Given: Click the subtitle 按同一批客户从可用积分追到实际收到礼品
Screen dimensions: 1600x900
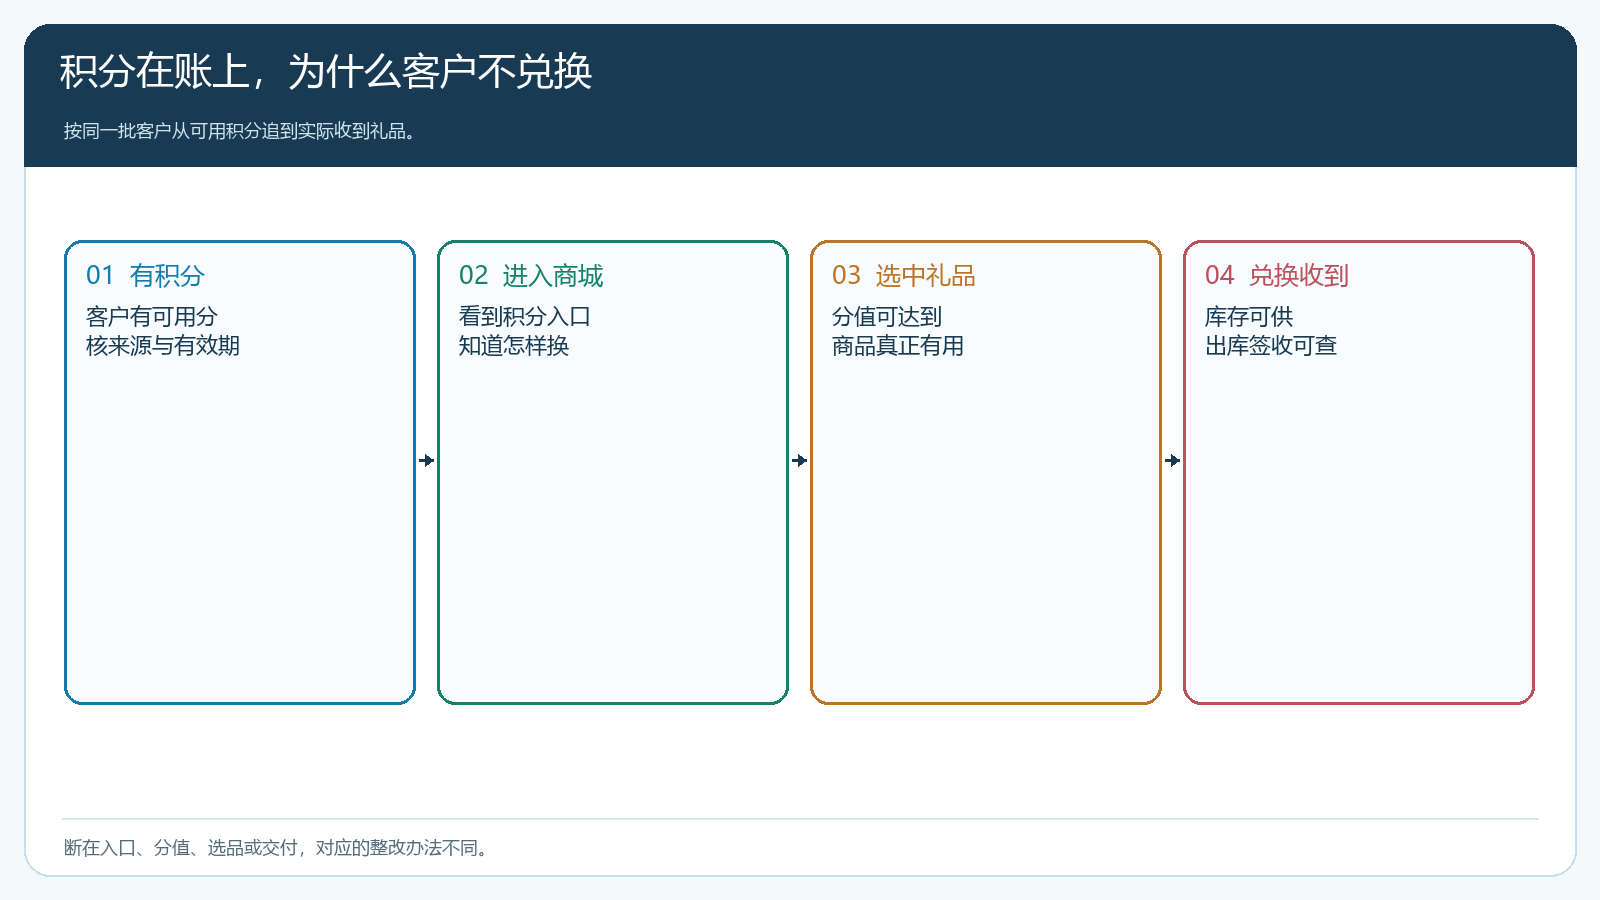Looking at the screenshot, I should point(240,131).
